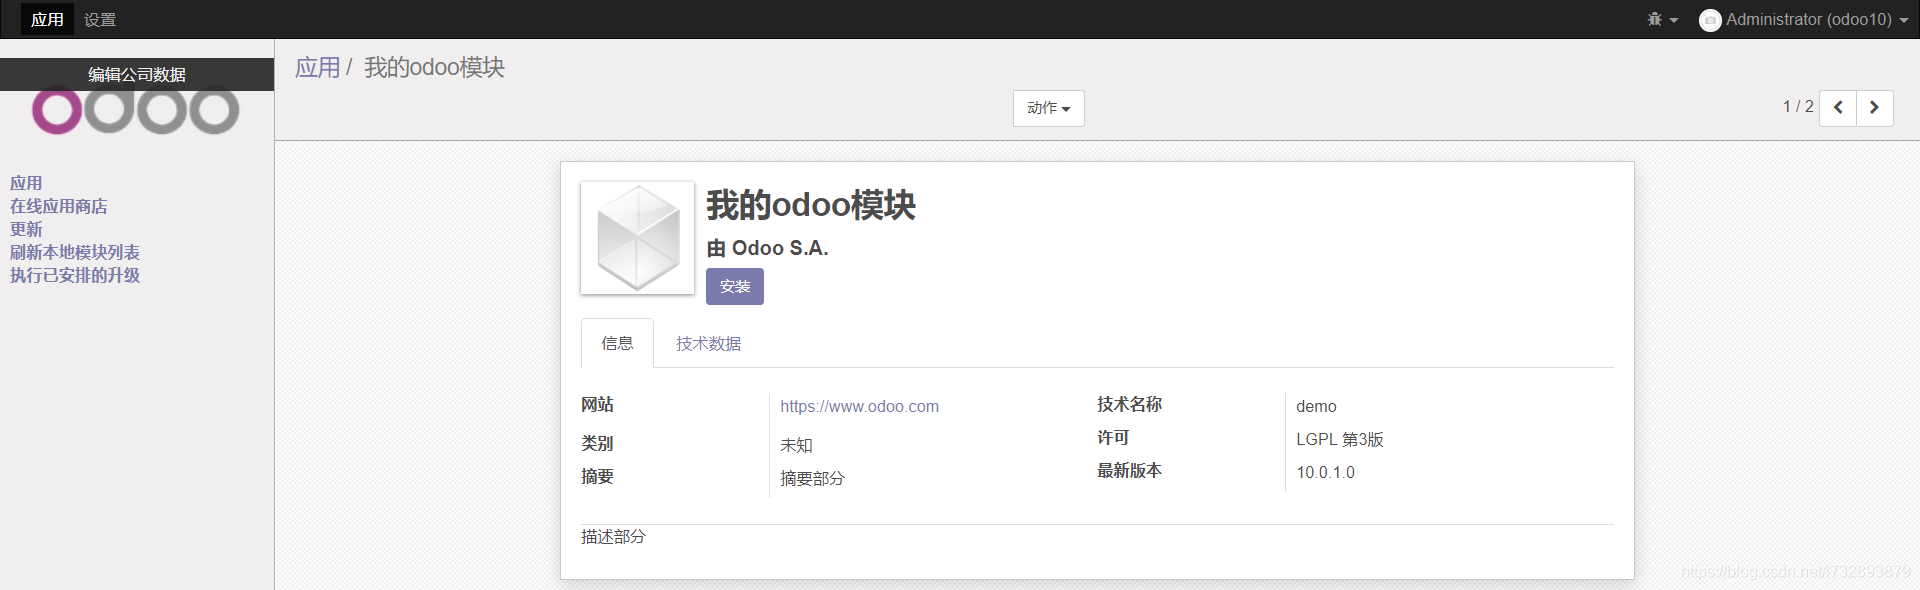Click 刷新本地模块列表 in the sidebar
This screenshot has width=1920, height=590.
(75, 252)
